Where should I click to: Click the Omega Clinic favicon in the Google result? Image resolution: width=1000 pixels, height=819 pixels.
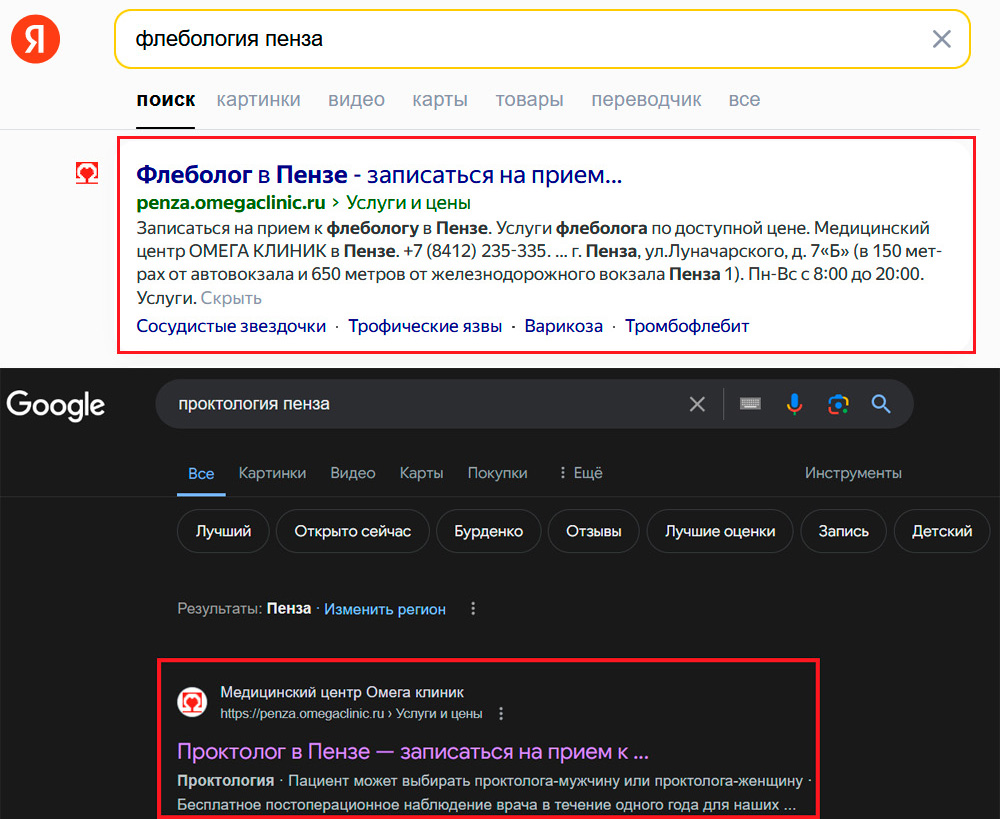[x=192, y=702]
